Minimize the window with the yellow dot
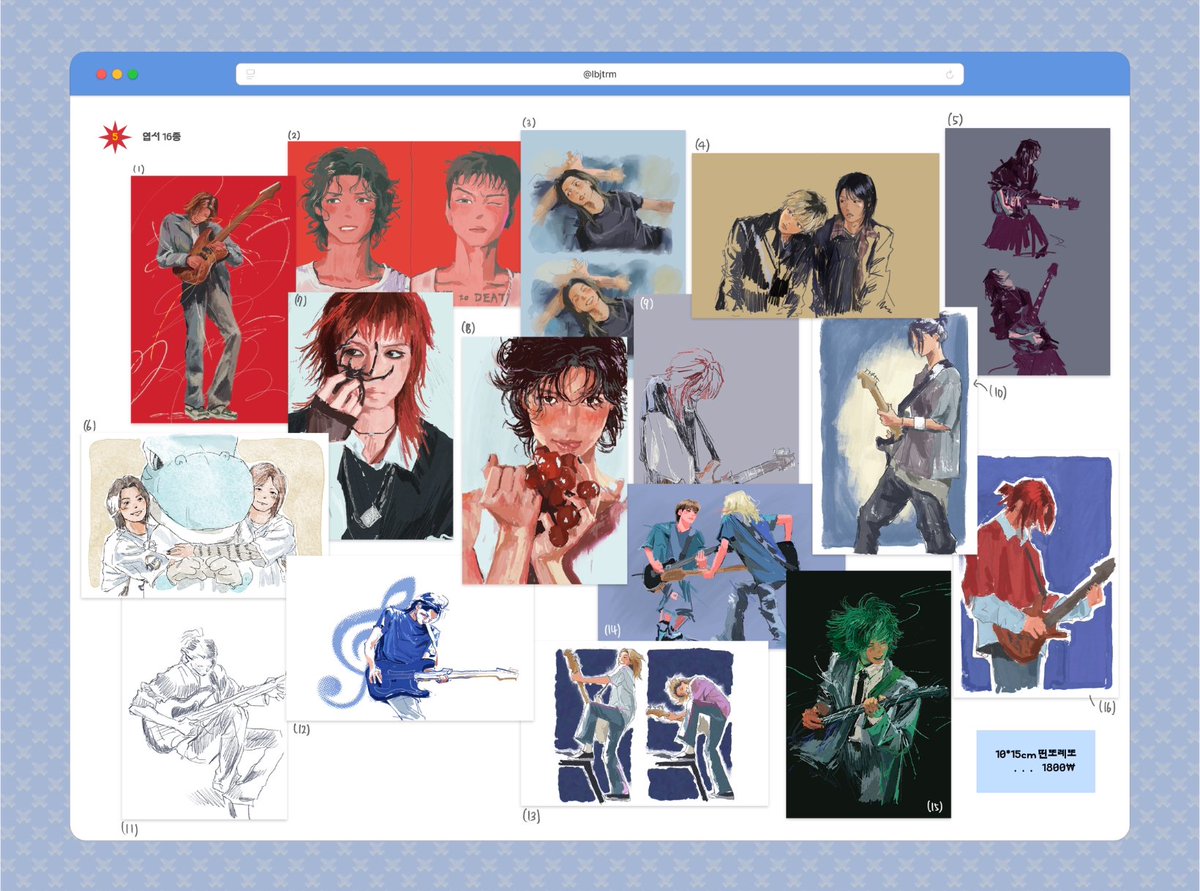 click(x=117, y=74)
